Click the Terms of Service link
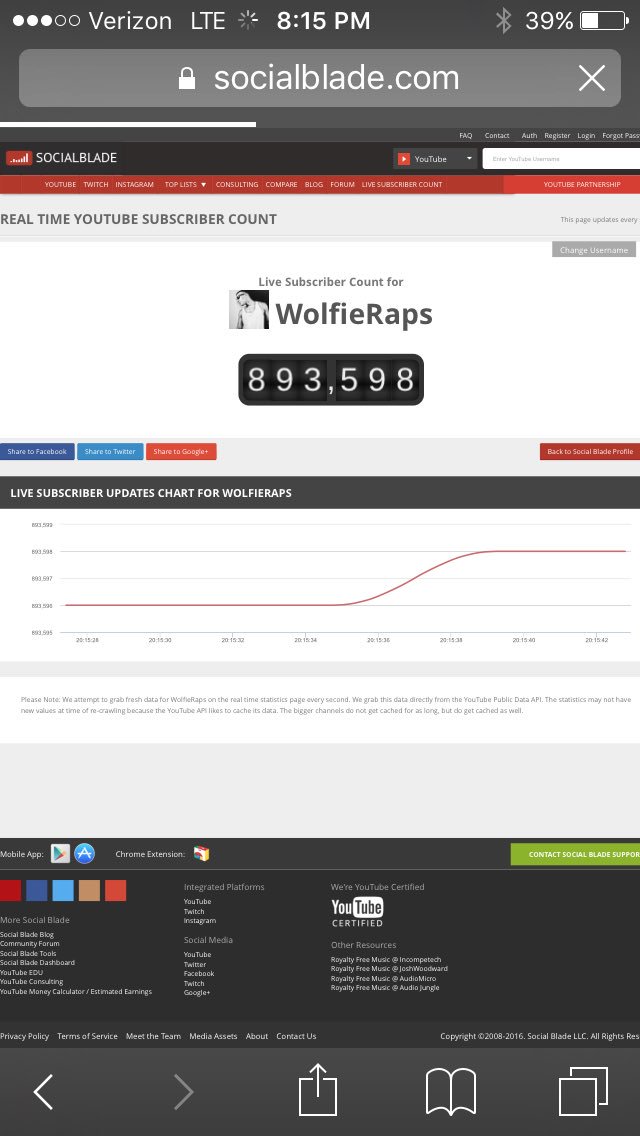 87,1036
